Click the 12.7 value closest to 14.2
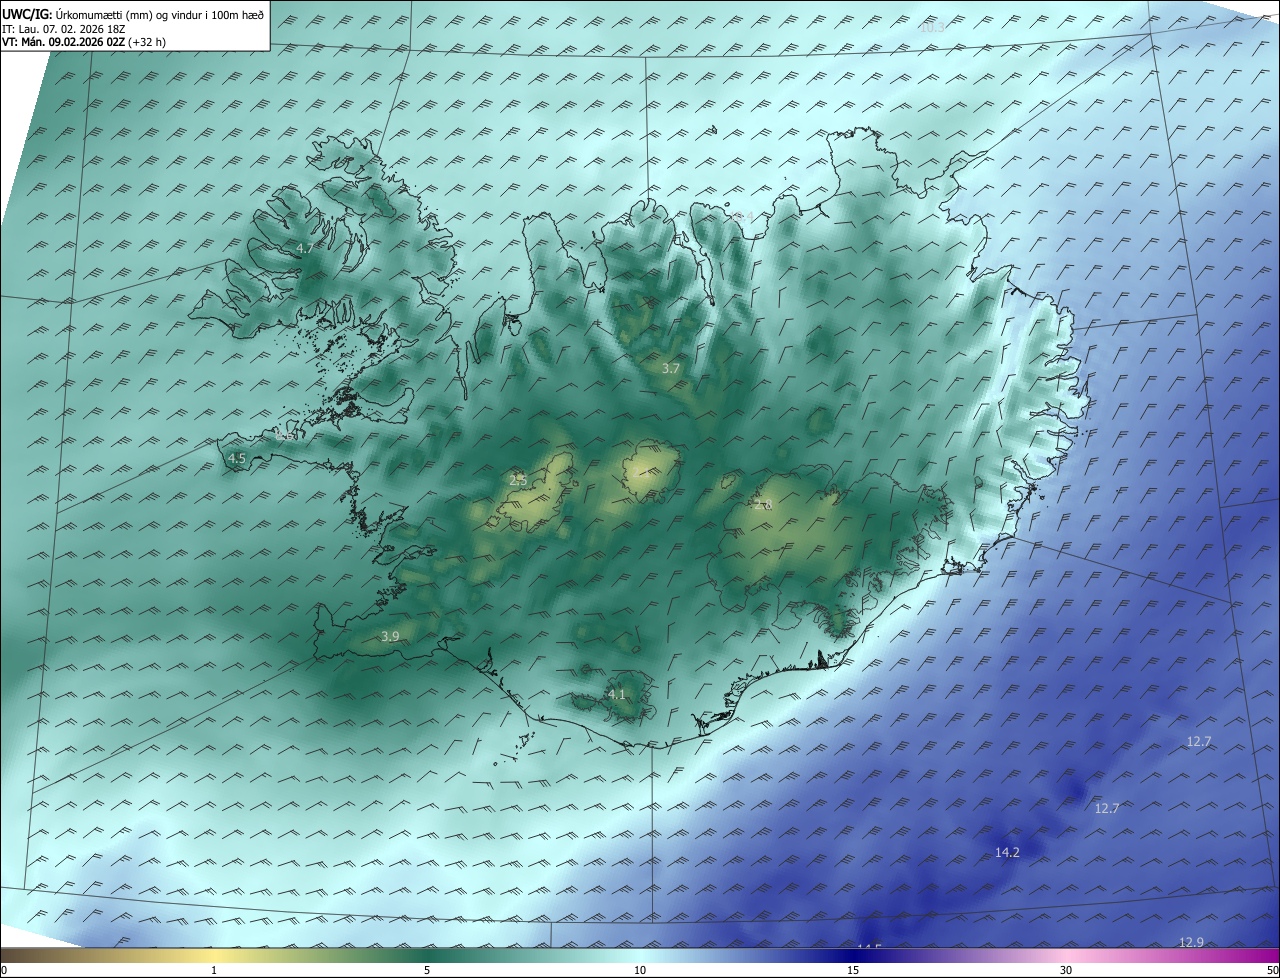The width and height of the screenshot is (1280, 978). [1106, 808]
